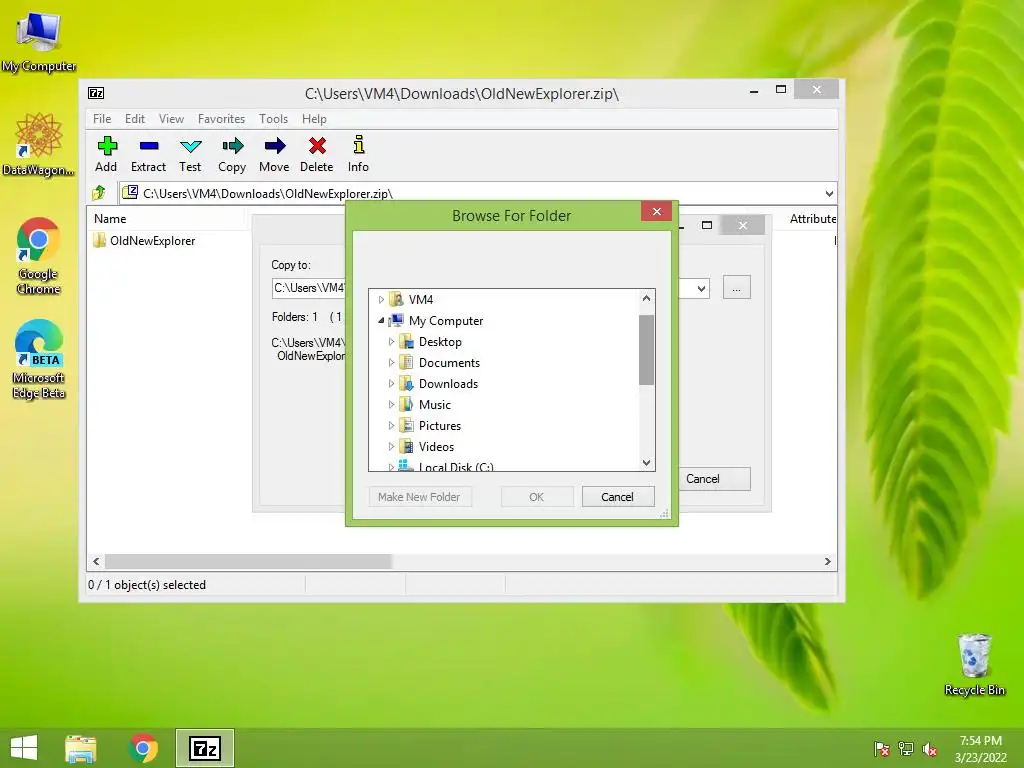Viewport: 1024px width, 768px height.
Task: Select Desktop in folder tree
Action: tap(440, 342)
